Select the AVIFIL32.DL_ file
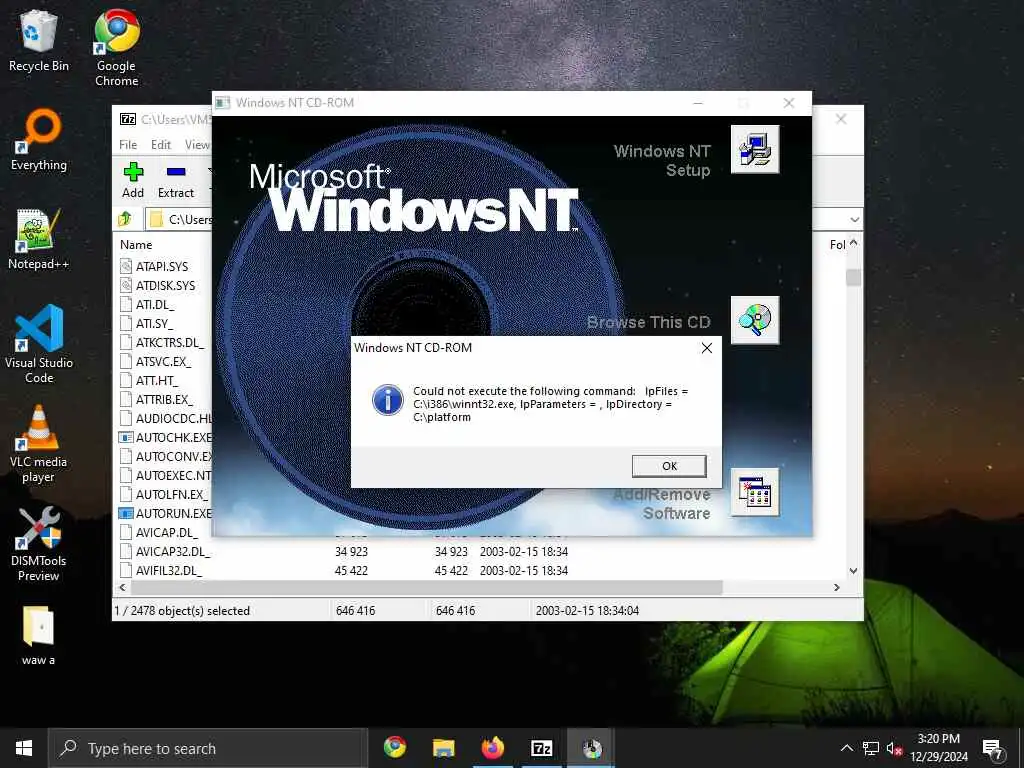 click(169, 570)
